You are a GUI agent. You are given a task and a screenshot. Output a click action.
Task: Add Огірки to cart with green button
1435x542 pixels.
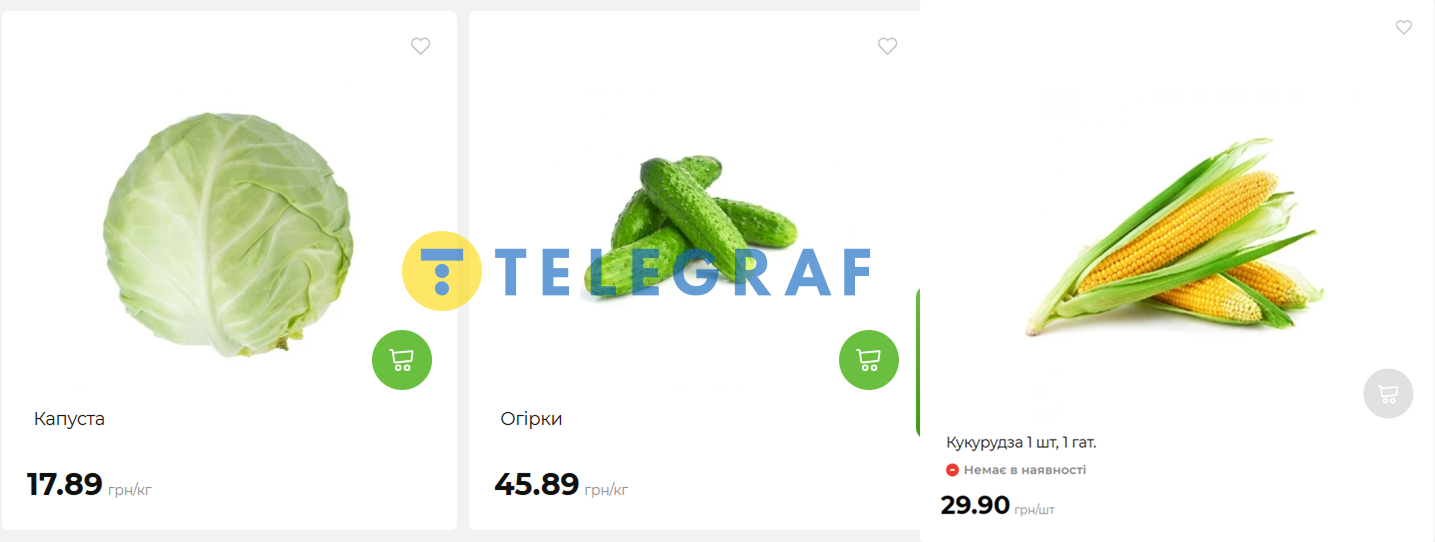pyautogui.click(x=869, y=360)
